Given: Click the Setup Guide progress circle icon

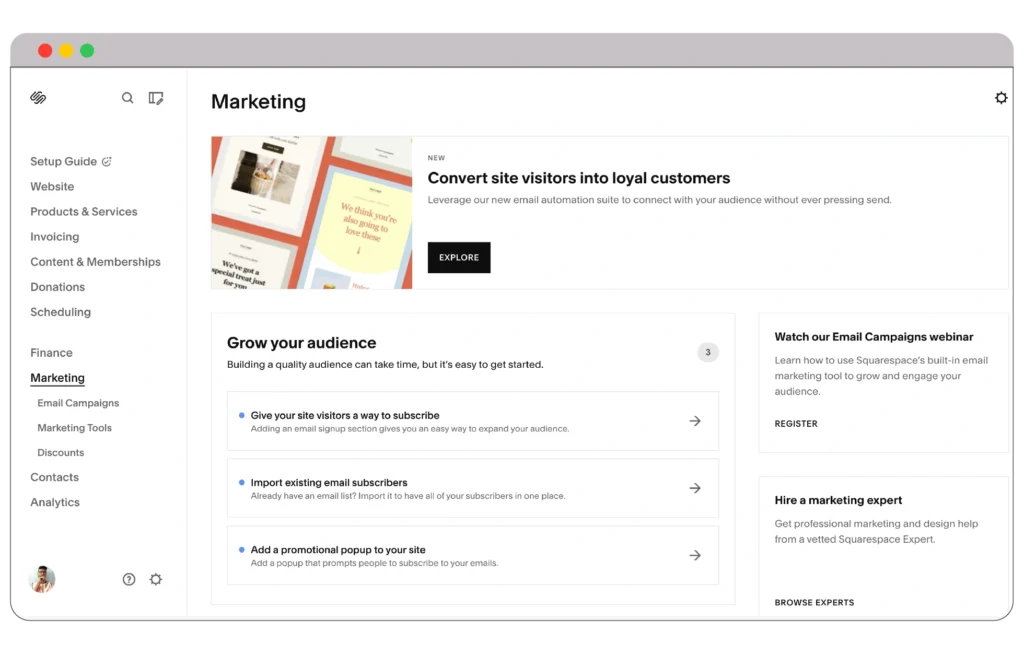Looking at the screenshot, I should point(107,160).
